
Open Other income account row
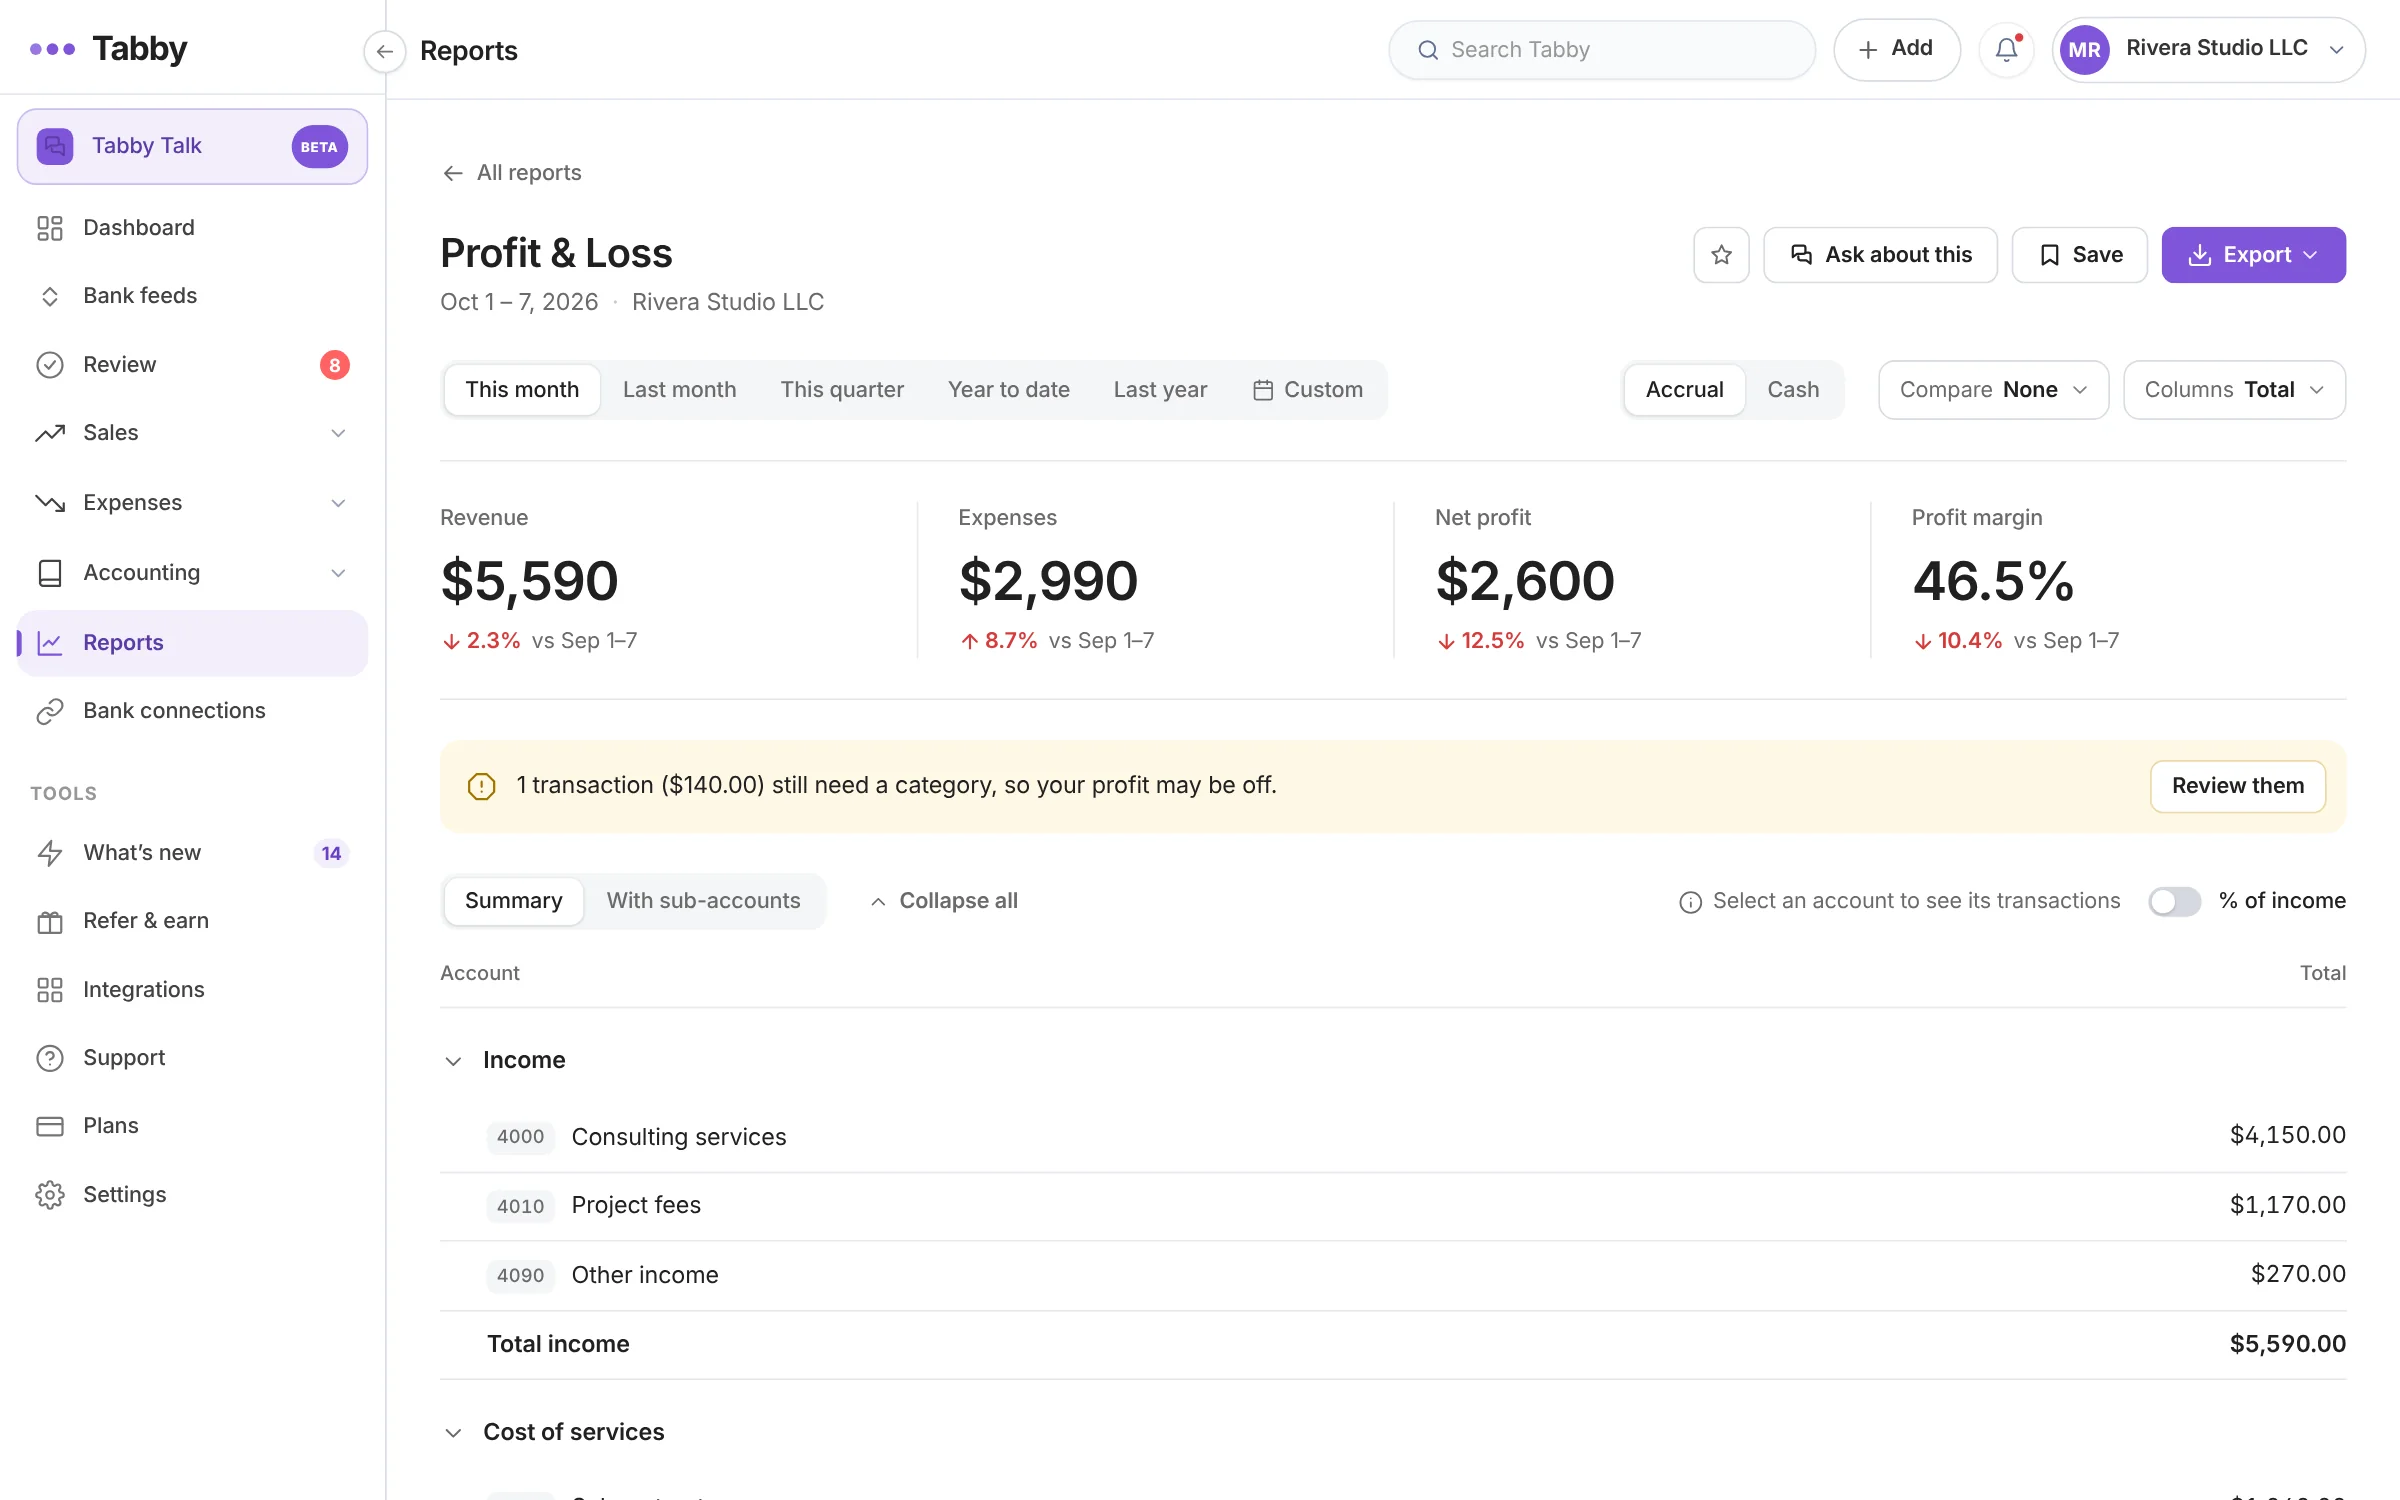[1393, 1275]
